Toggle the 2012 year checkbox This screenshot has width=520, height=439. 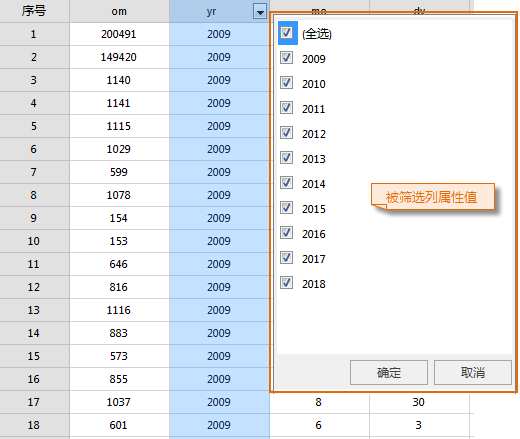[x=287, y=133]
